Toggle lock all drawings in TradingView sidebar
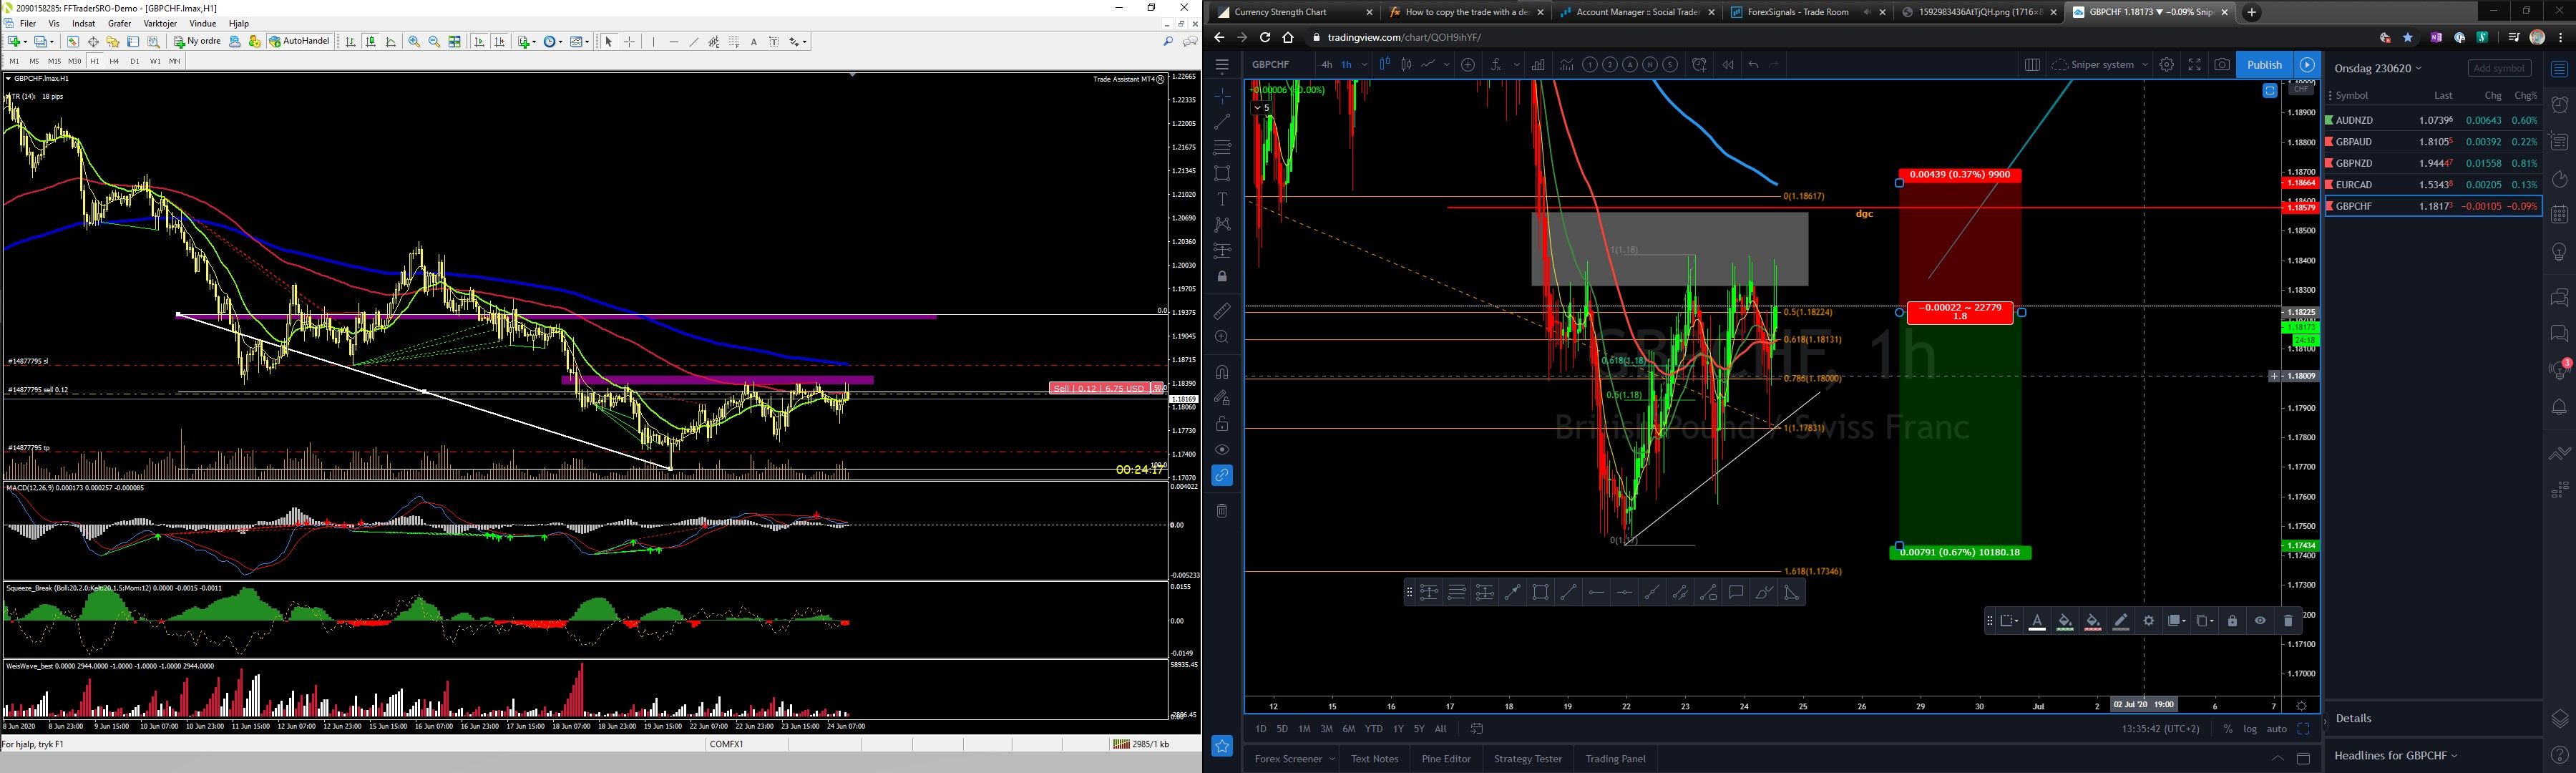The image size is (2576, 773). pos(1222,424)
